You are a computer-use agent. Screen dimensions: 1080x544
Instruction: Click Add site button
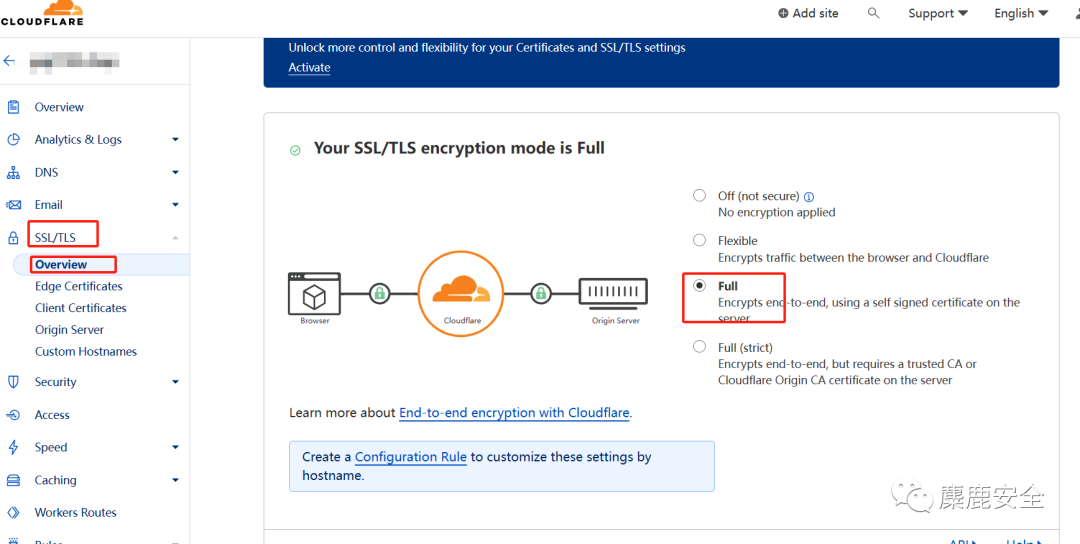pyautogui.click(x=808, y=13)
